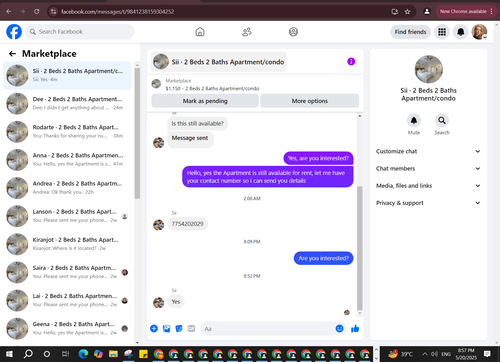Open the Facebook logo home link
This screenshot has height=362, width=500.
pyautogui.click(x=14, y=32)
